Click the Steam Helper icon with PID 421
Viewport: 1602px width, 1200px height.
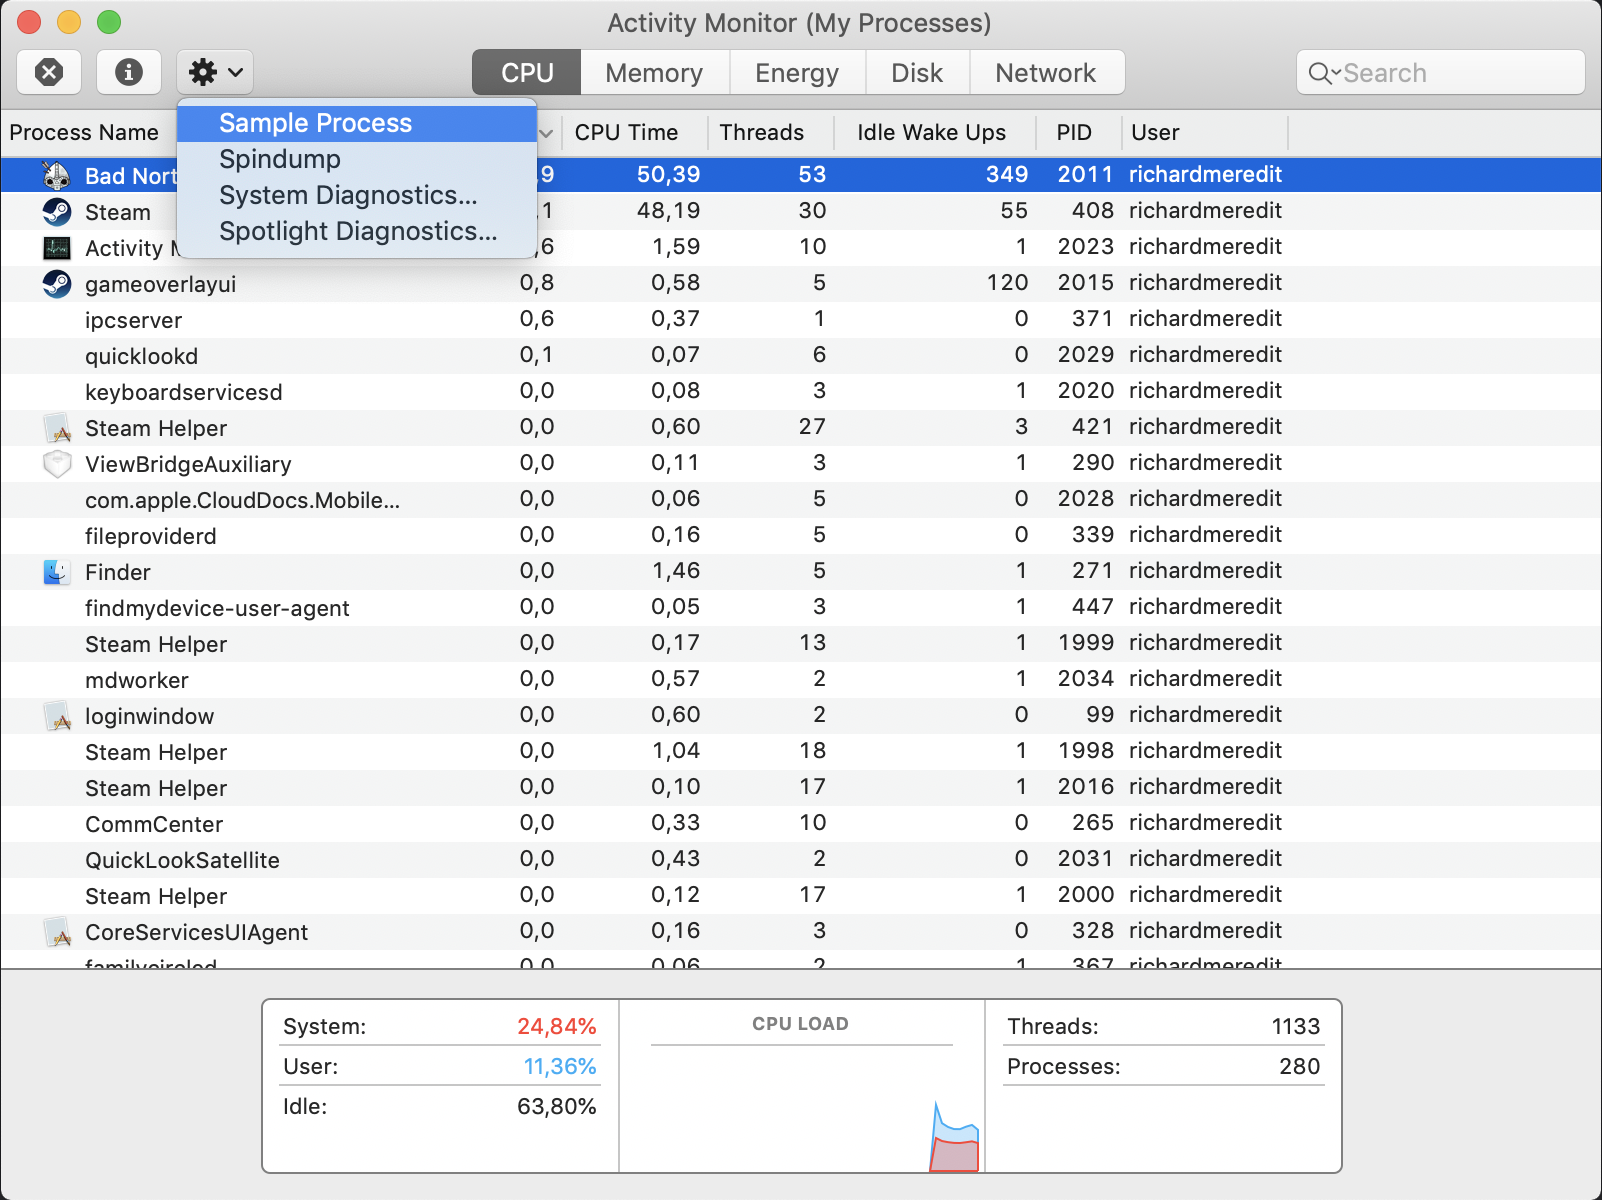click(x=57, y=428)
